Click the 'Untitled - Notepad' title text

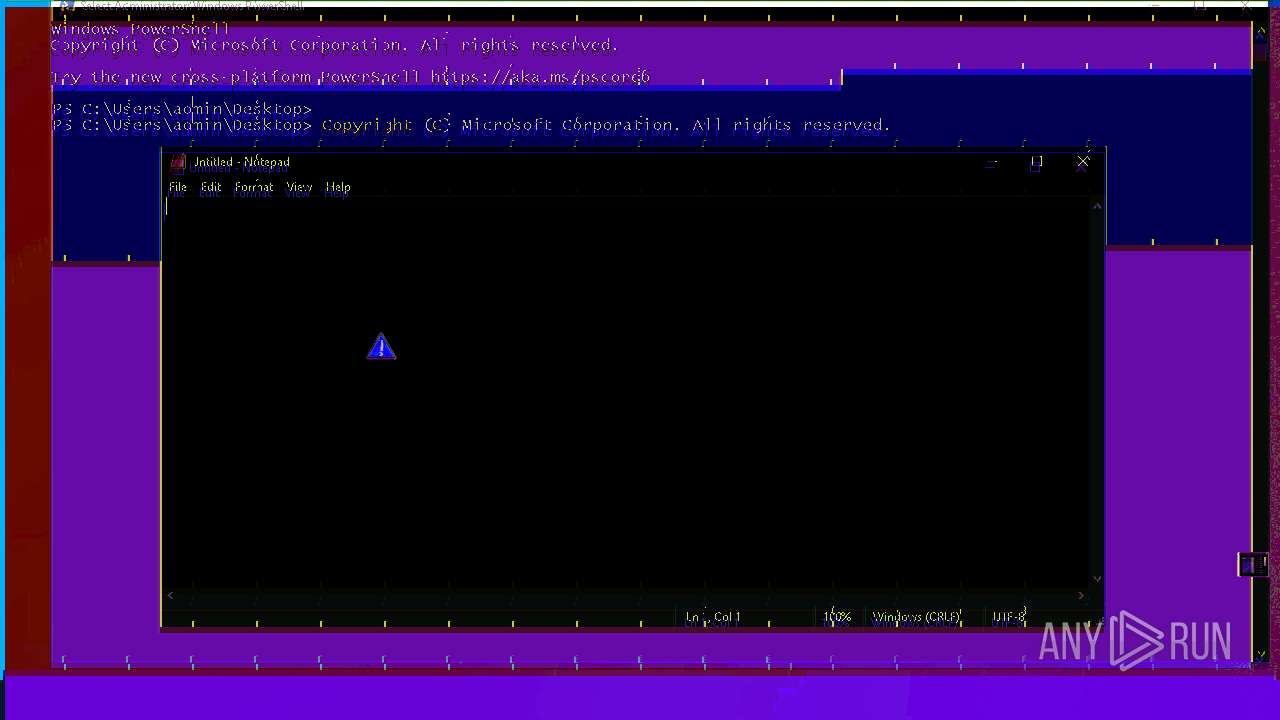pos(242,162)
